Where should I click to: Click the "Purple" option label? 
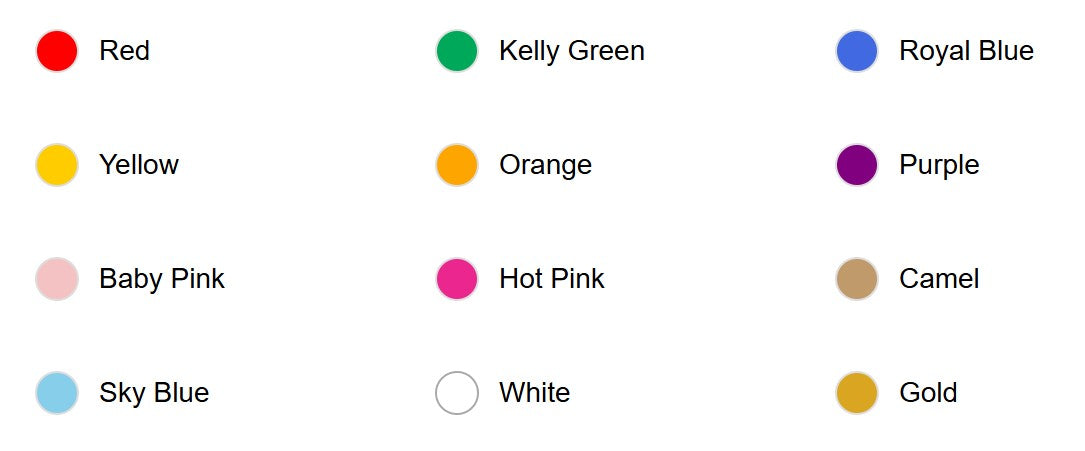click(939, 165)
